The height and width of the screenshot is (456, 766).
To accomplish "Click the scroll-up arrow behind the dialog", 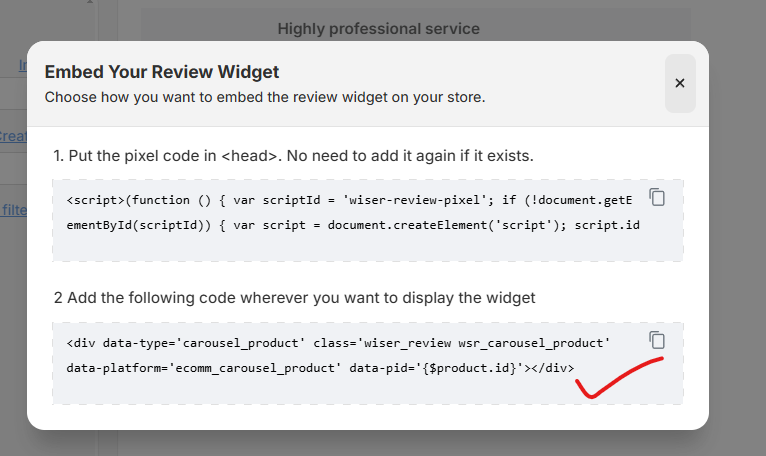I will tap(90, 4).
